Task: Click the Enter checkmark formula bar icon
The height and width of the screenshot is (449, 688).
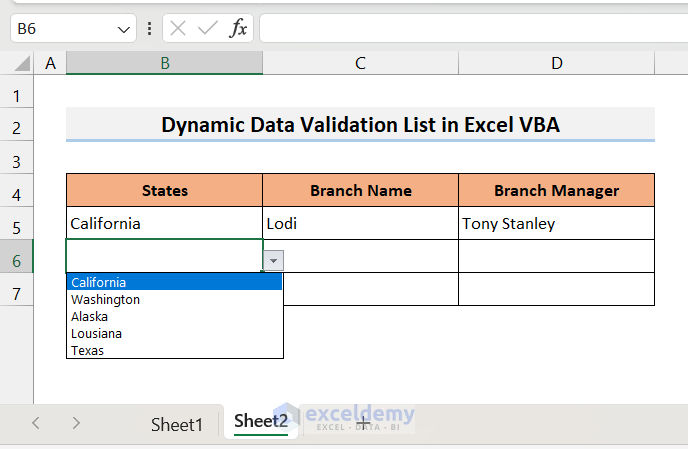Action: pyautogui.click(x=208, y=28)
